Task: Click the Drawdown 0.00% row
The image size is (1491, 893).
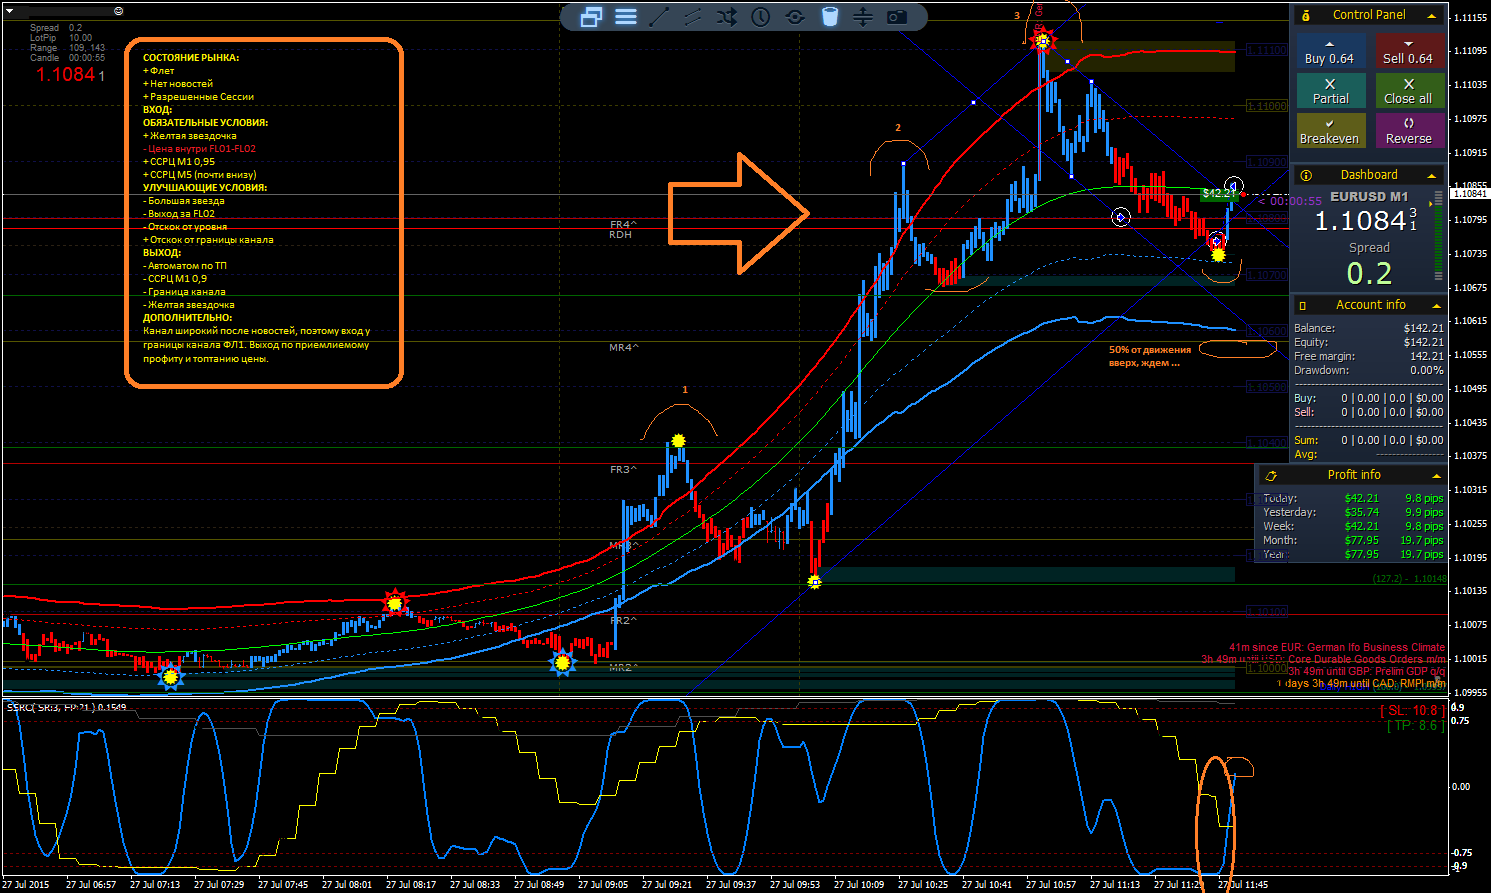Action: (1368, 370)
